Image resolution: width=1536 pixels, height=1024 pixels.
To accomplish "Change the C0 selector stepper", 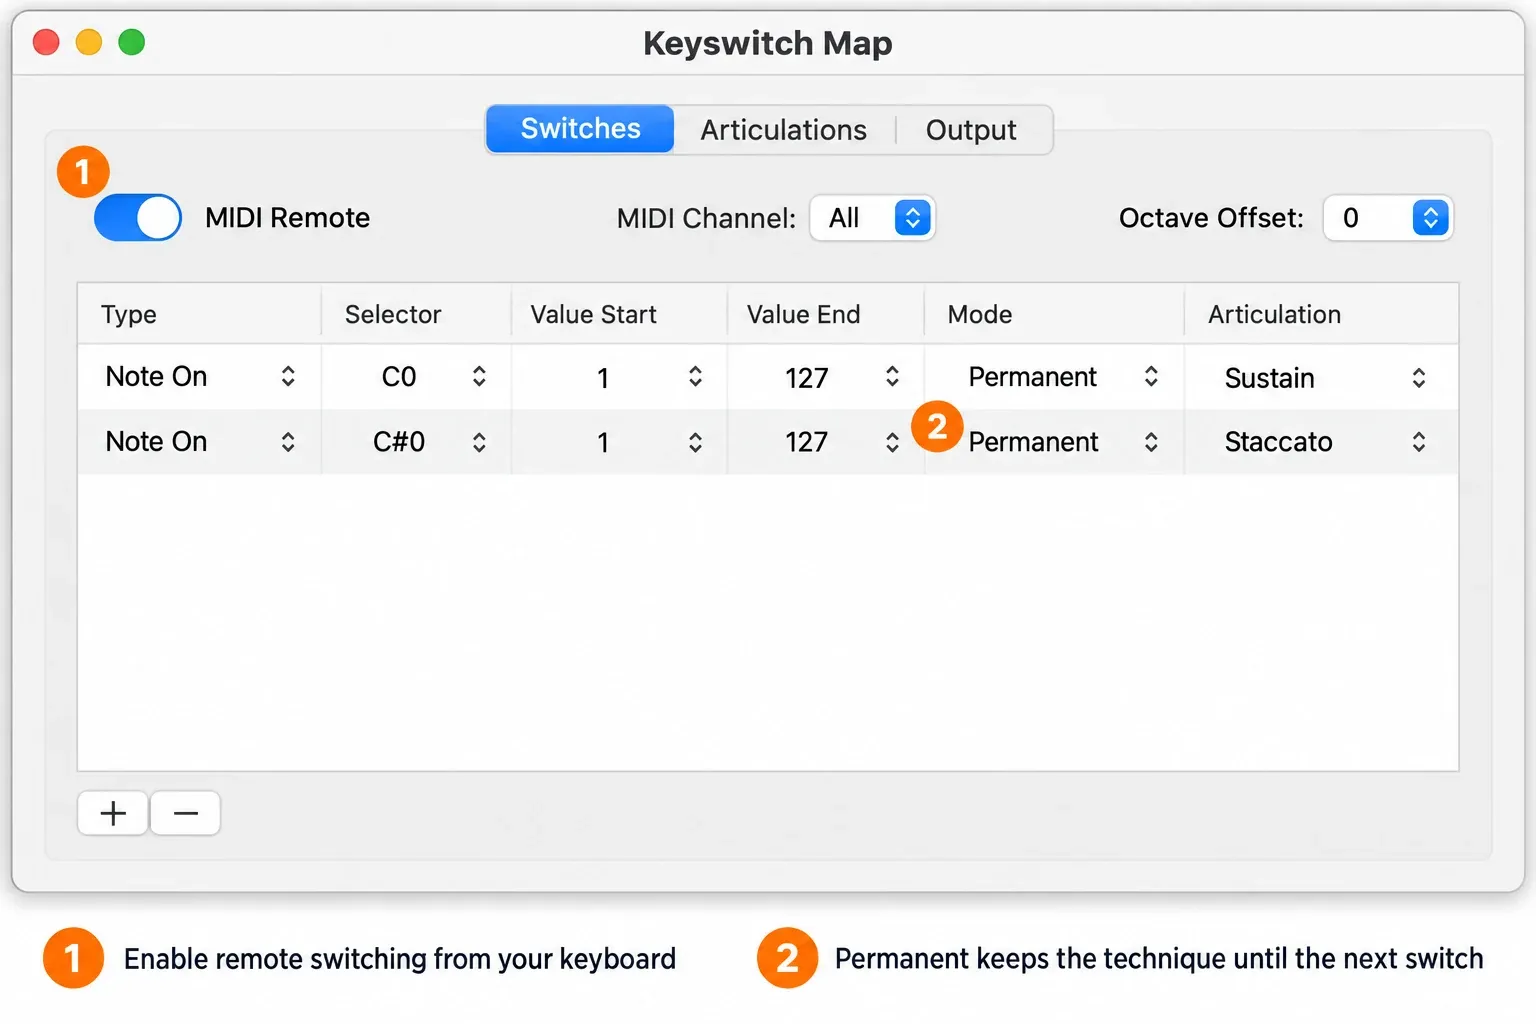I will click(479, 376).
